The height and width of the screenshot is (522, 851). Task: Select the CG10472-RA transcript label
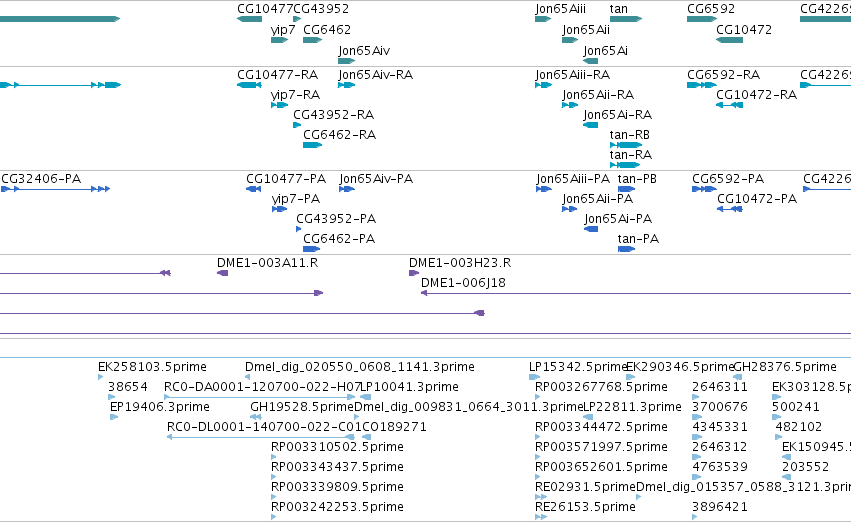[x=757, y=95]
